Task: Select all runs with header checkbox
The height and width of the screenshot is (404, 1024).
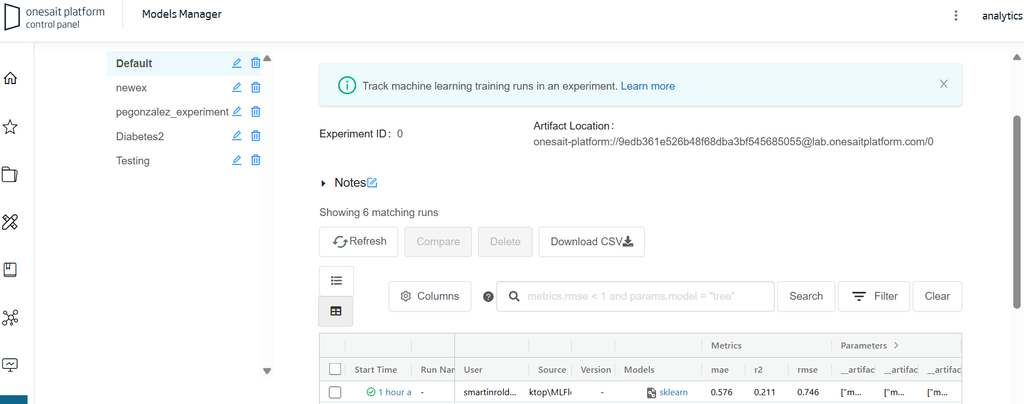Action: click(335, 370)
